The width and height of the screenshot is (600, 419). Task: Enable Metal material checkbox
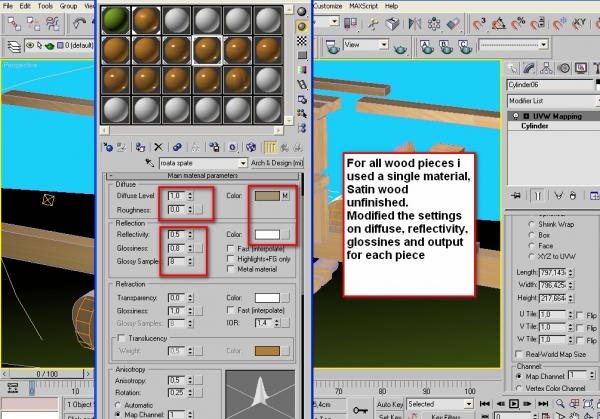pos(231,269)
